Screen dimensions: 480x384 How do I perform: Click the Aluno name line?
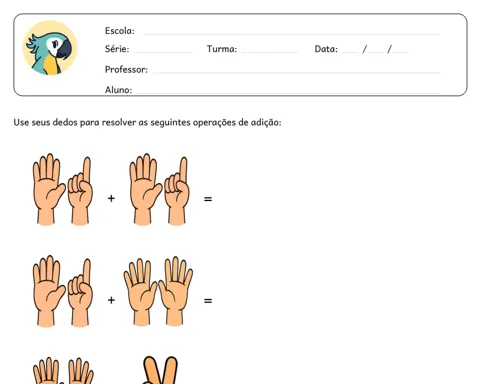[x=288, y=92]
